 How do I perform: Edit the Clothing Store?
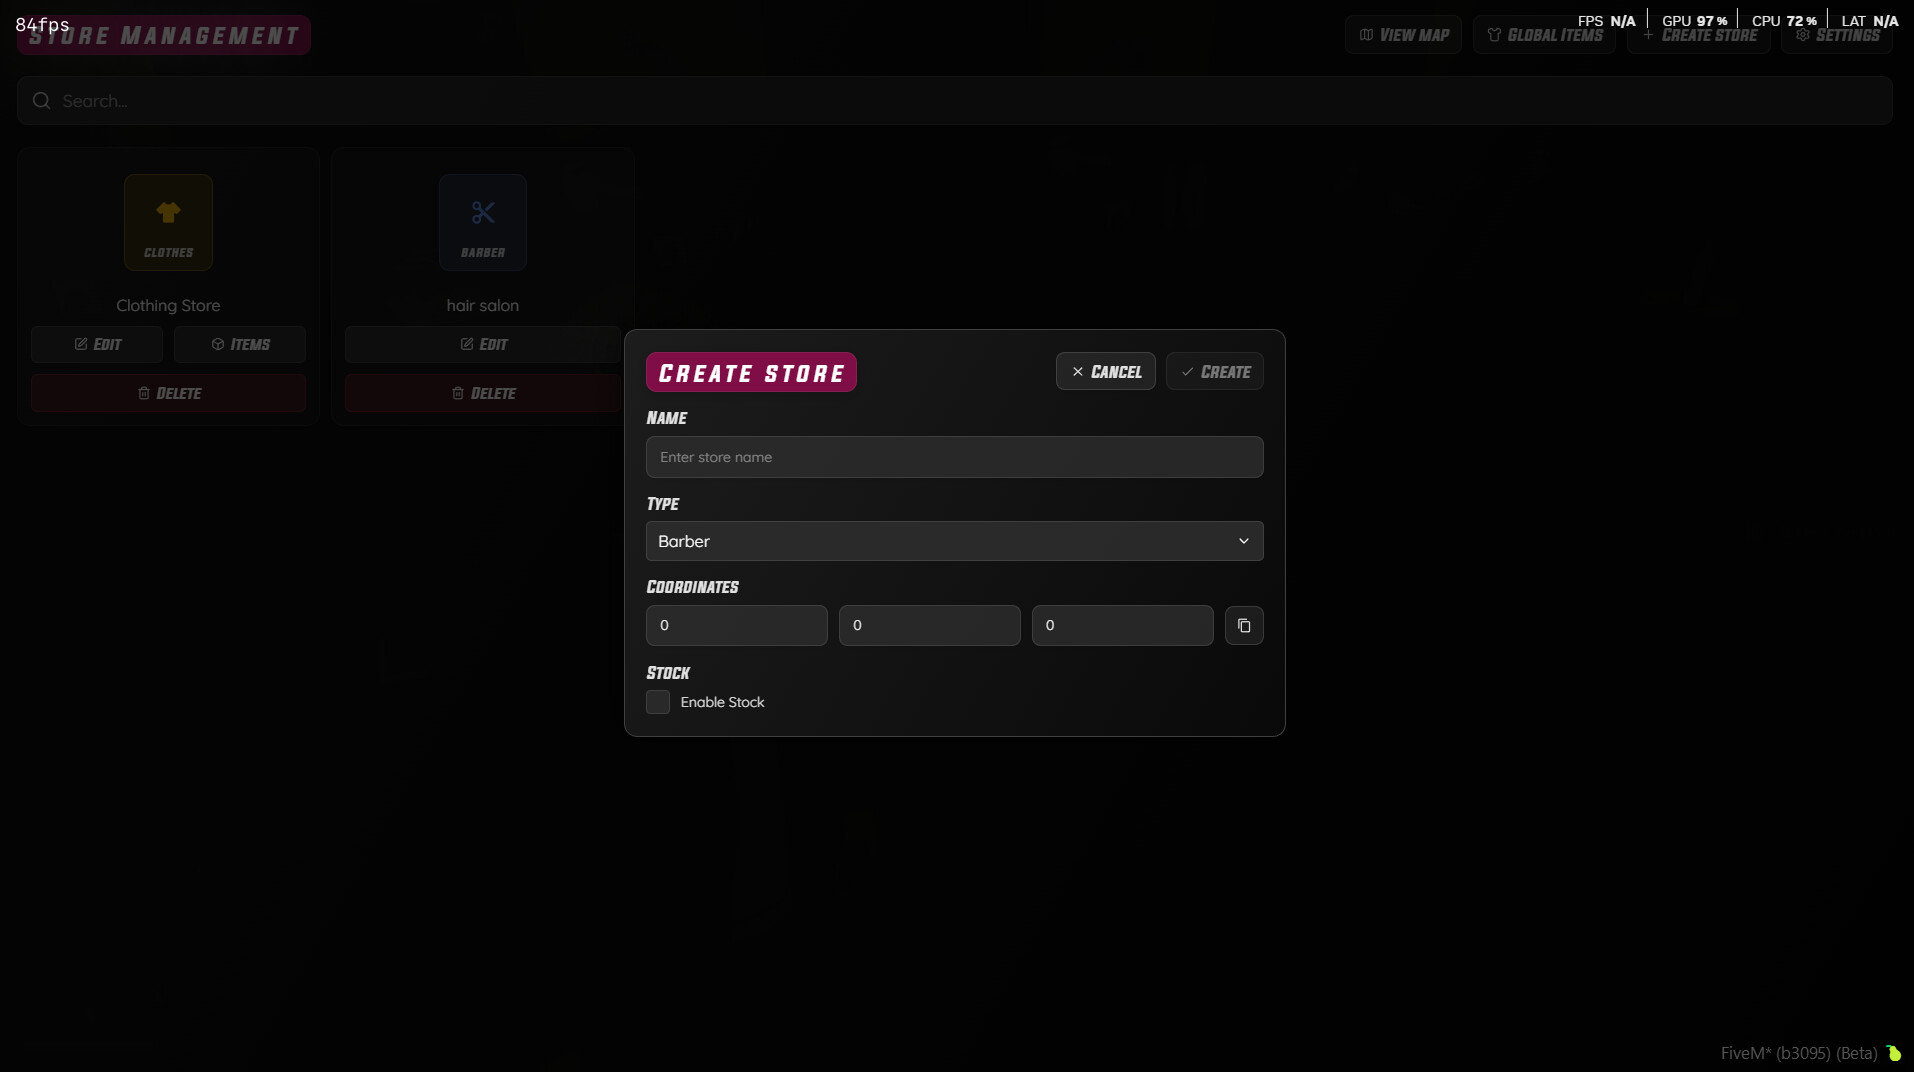(97, 344)
